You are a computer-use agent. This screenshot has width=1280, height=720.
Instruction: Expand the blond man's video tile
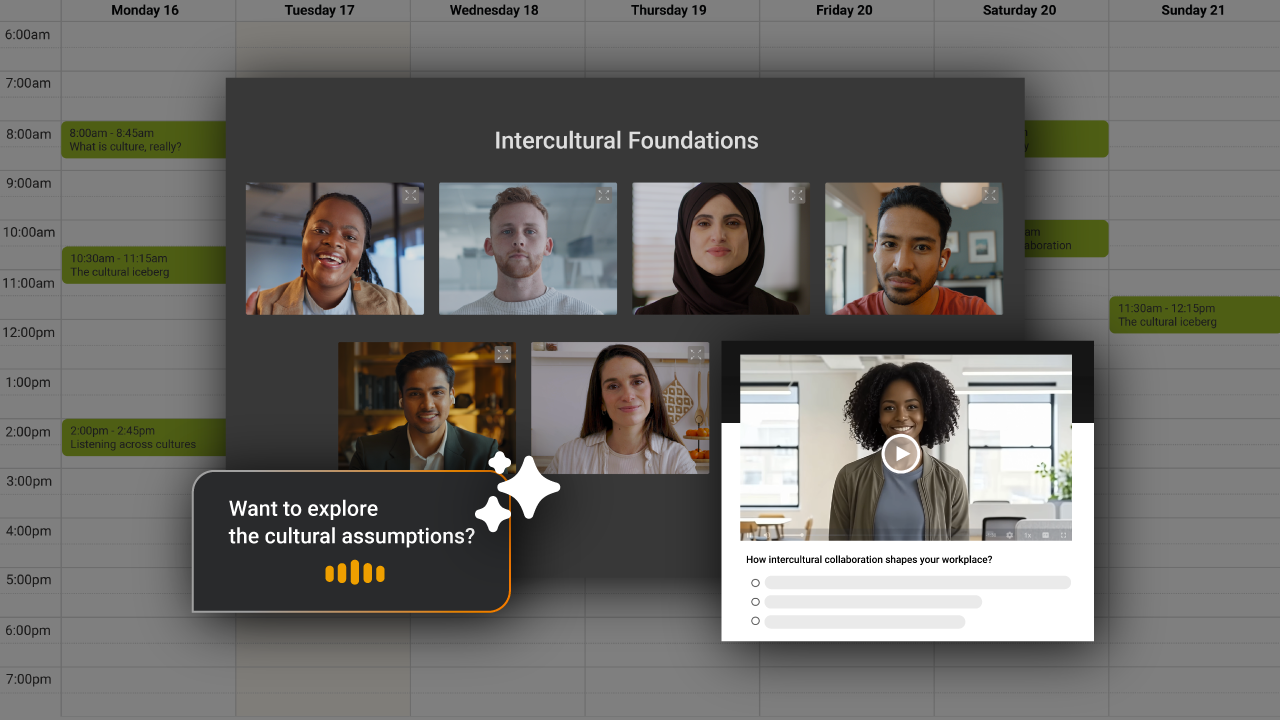click(x=603, y=196)
